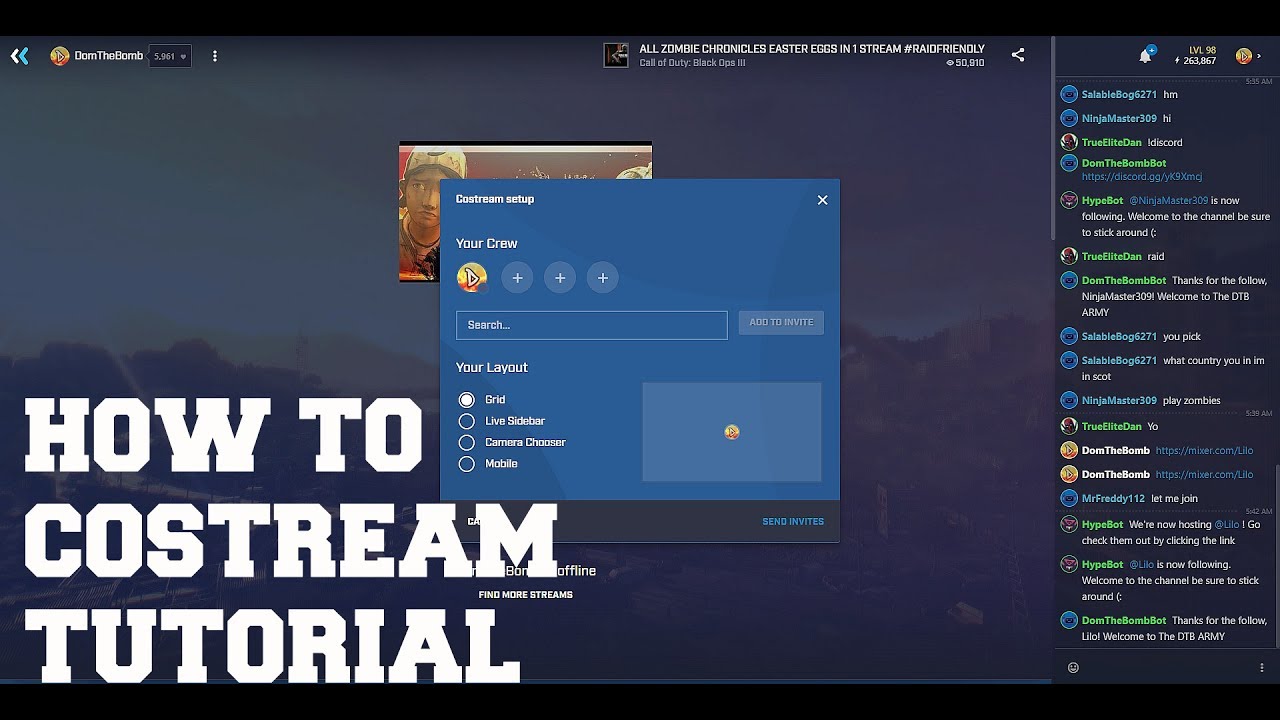Click the crew leader avatar in Your Crew
Image resolution: width=1280 pixels, height=720 pixels.
tap(472, 278)
